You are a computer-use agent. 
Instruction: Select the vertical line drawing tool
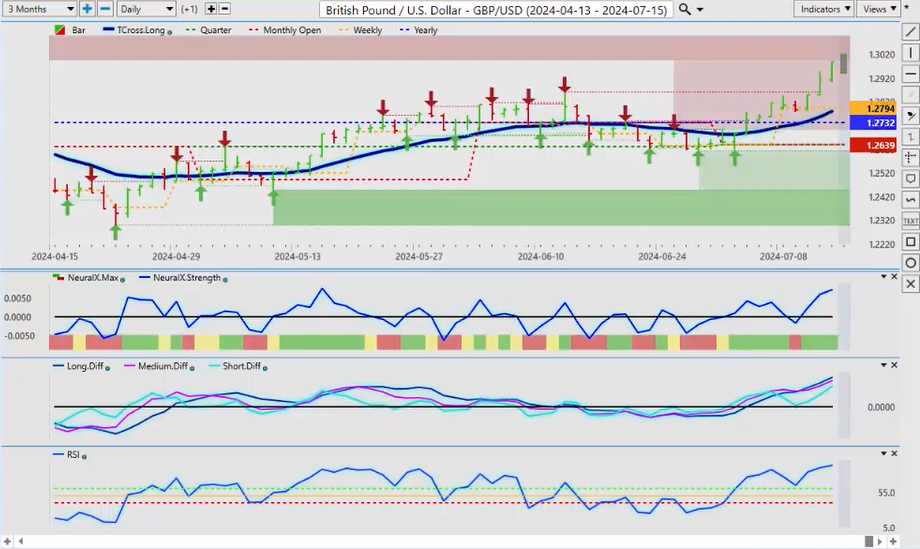(x=911, y=53)
